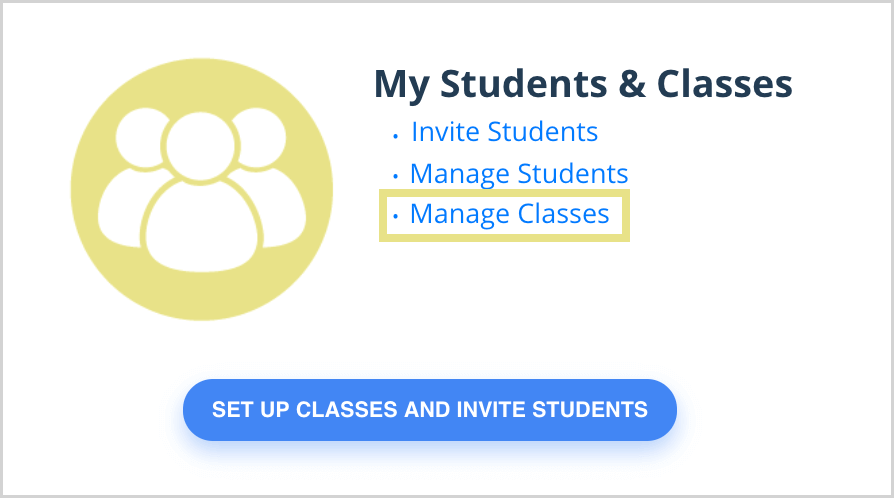Click the bullet beside Invite Students
Image resolution: width=894 pixels, height=498 pixels.
(395, 136)
